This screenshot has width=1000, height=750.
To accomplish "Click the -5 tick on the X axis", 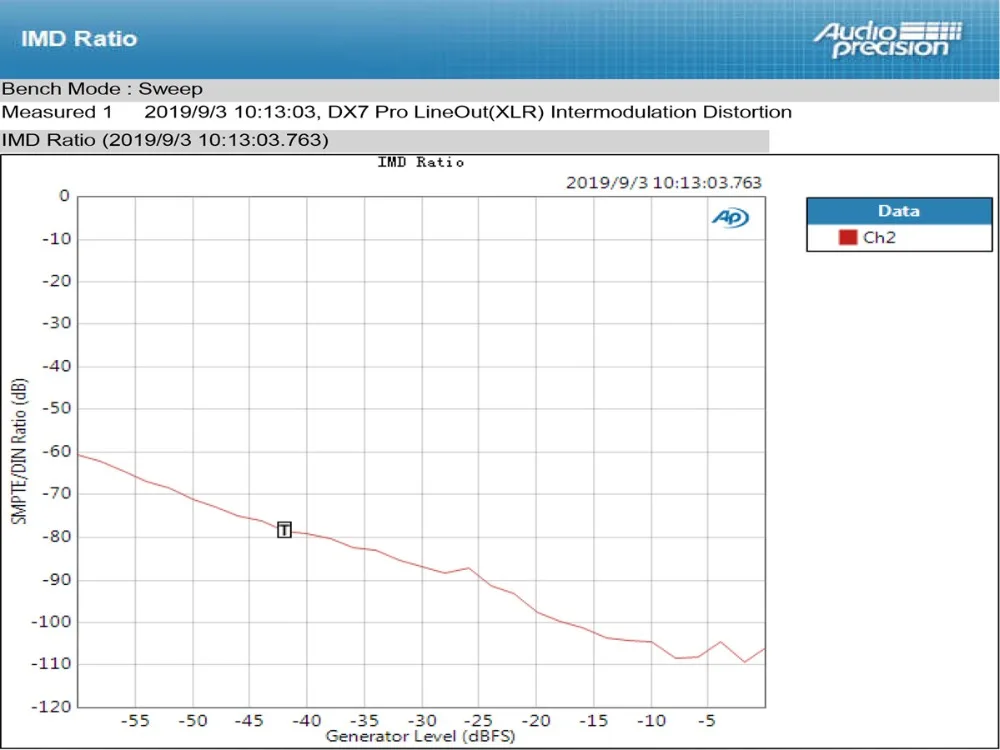I will (x=706, y=721).
